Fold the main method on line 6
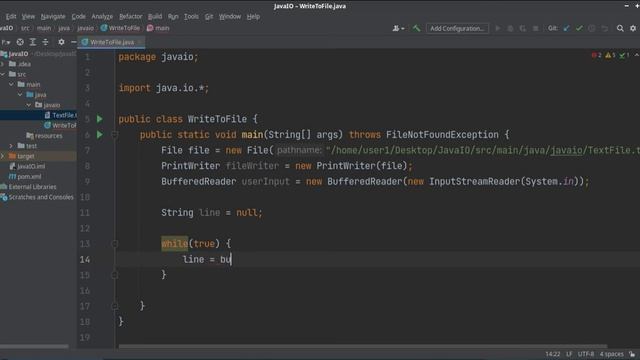The height and width of the screenshot is (360, 640). (115, 135)
